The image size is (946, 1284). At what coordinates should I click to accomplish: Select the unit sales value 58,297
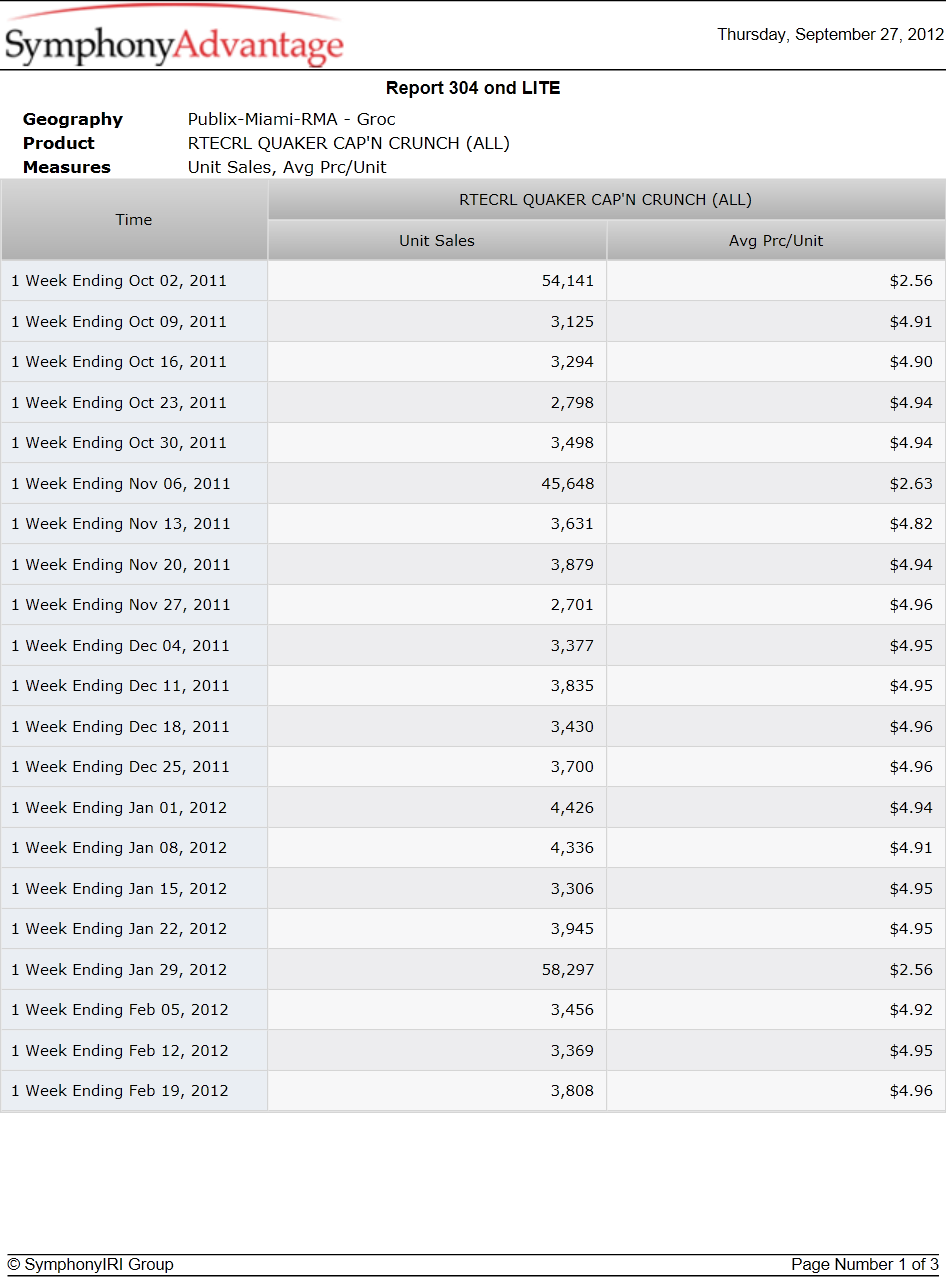pos(568,970)
